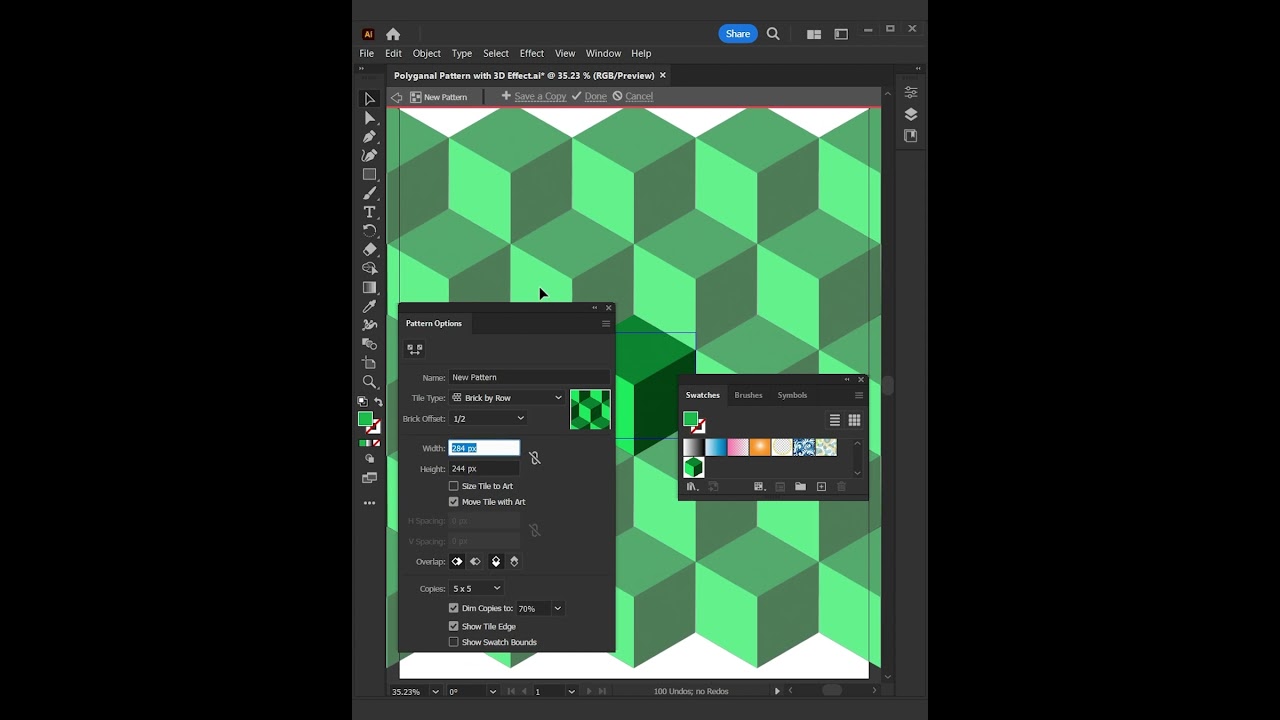Screen dimensions: 1280x720
Task: Switch to the Symbols tab
Action: [792, 395]
